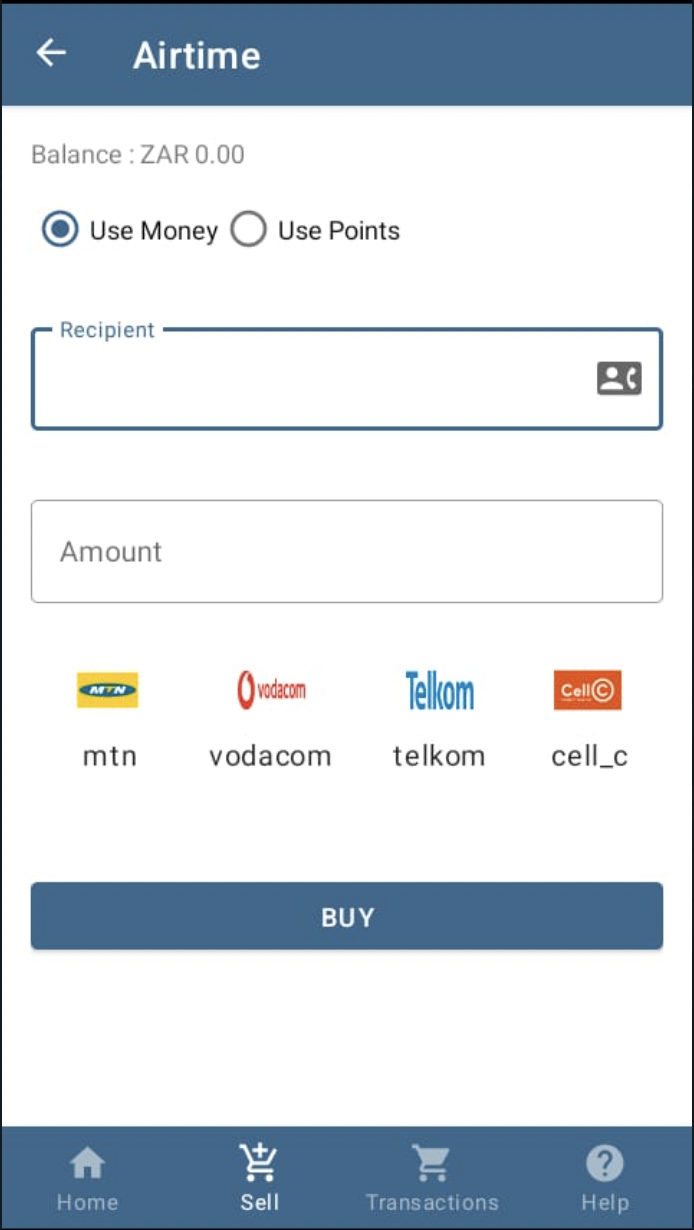Viewport: 694px width, 1230px height.
Task: Select the MTN network logo
Action: click(108, 690)
